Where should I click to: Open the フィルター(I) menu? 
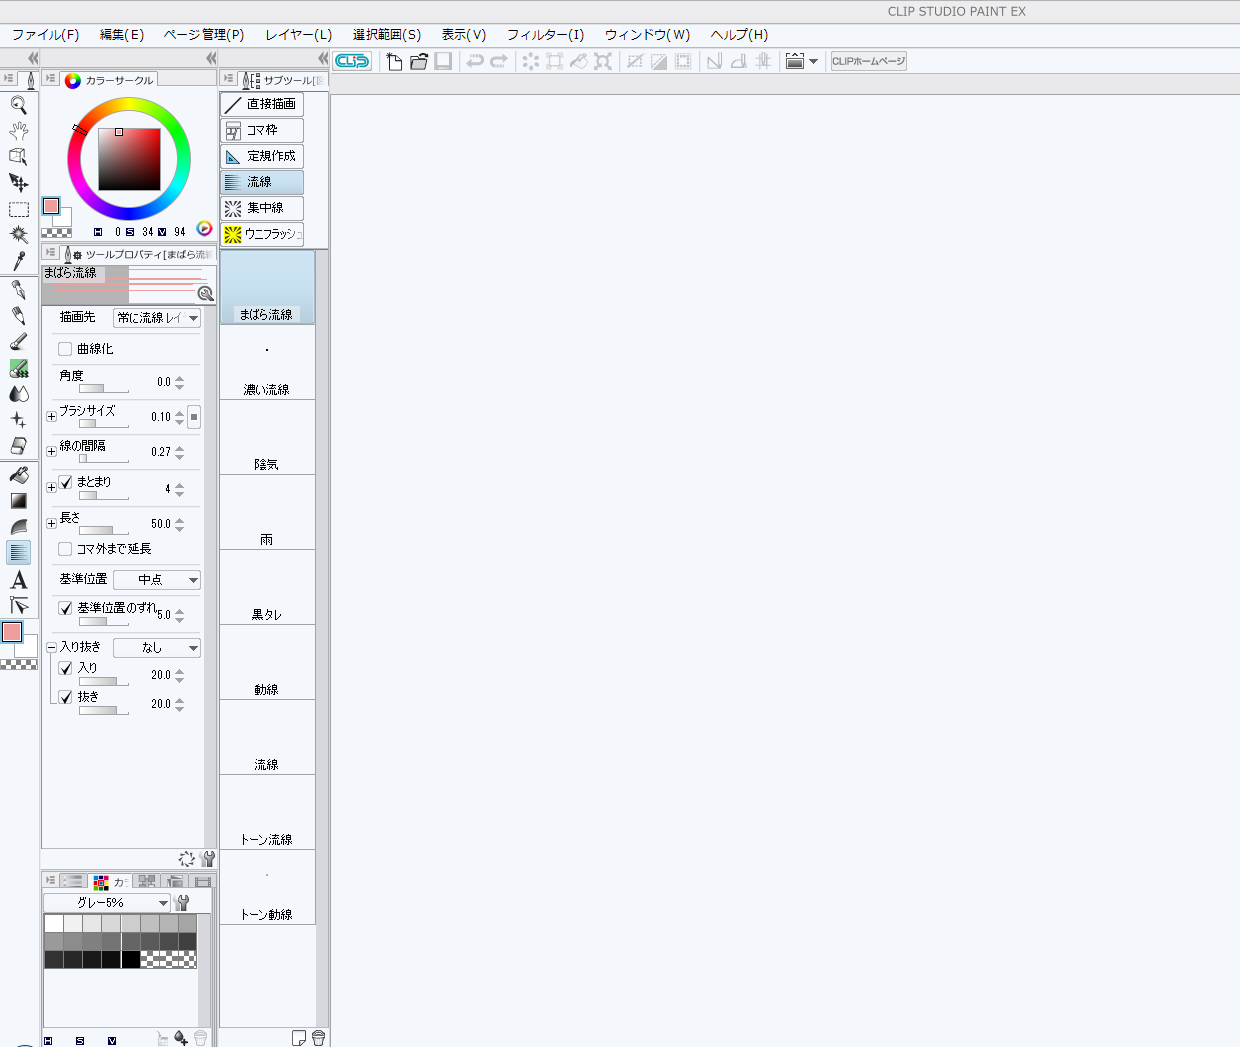point(545,34)
